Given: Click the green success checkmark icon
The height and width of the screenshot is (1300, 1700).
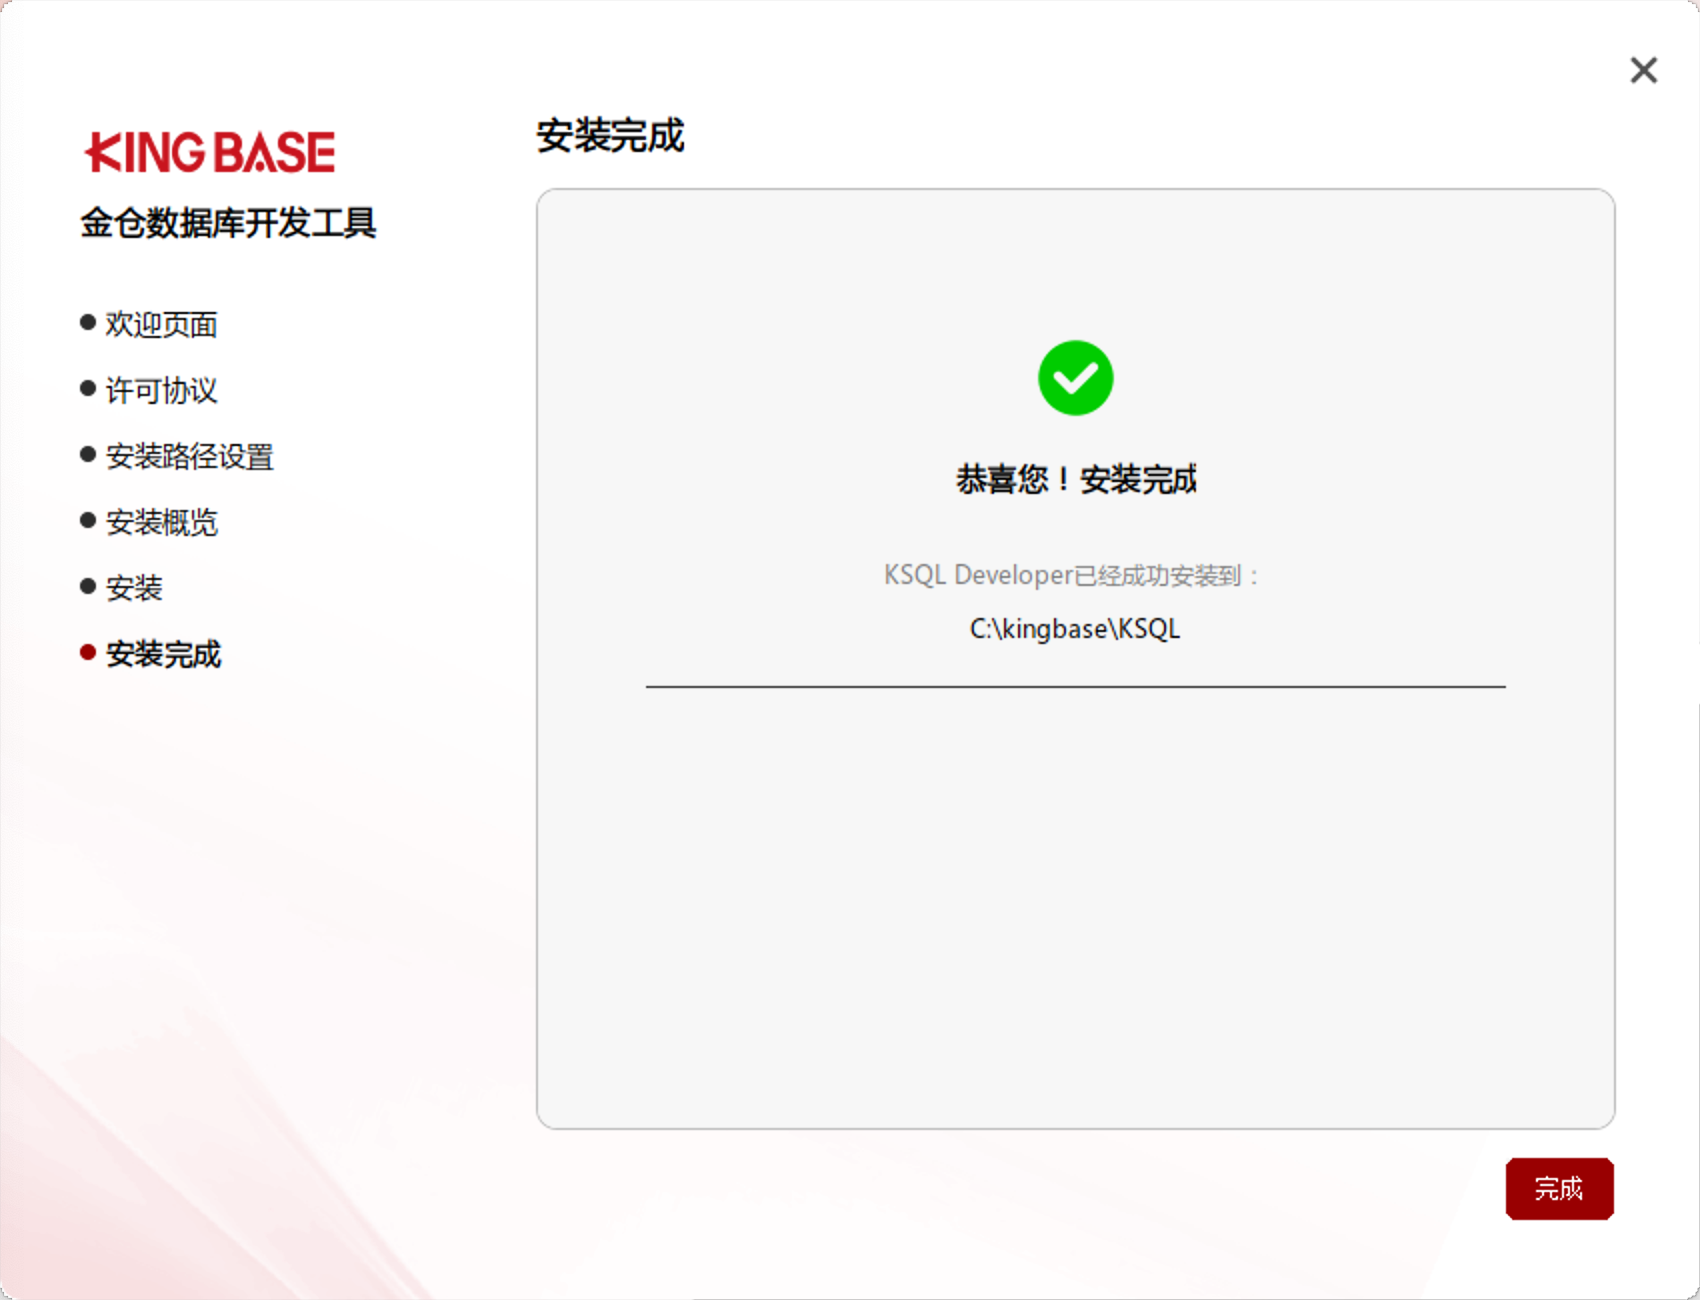Looking at the screenshot, I should pyautogui.click(x=1075, y=378).
